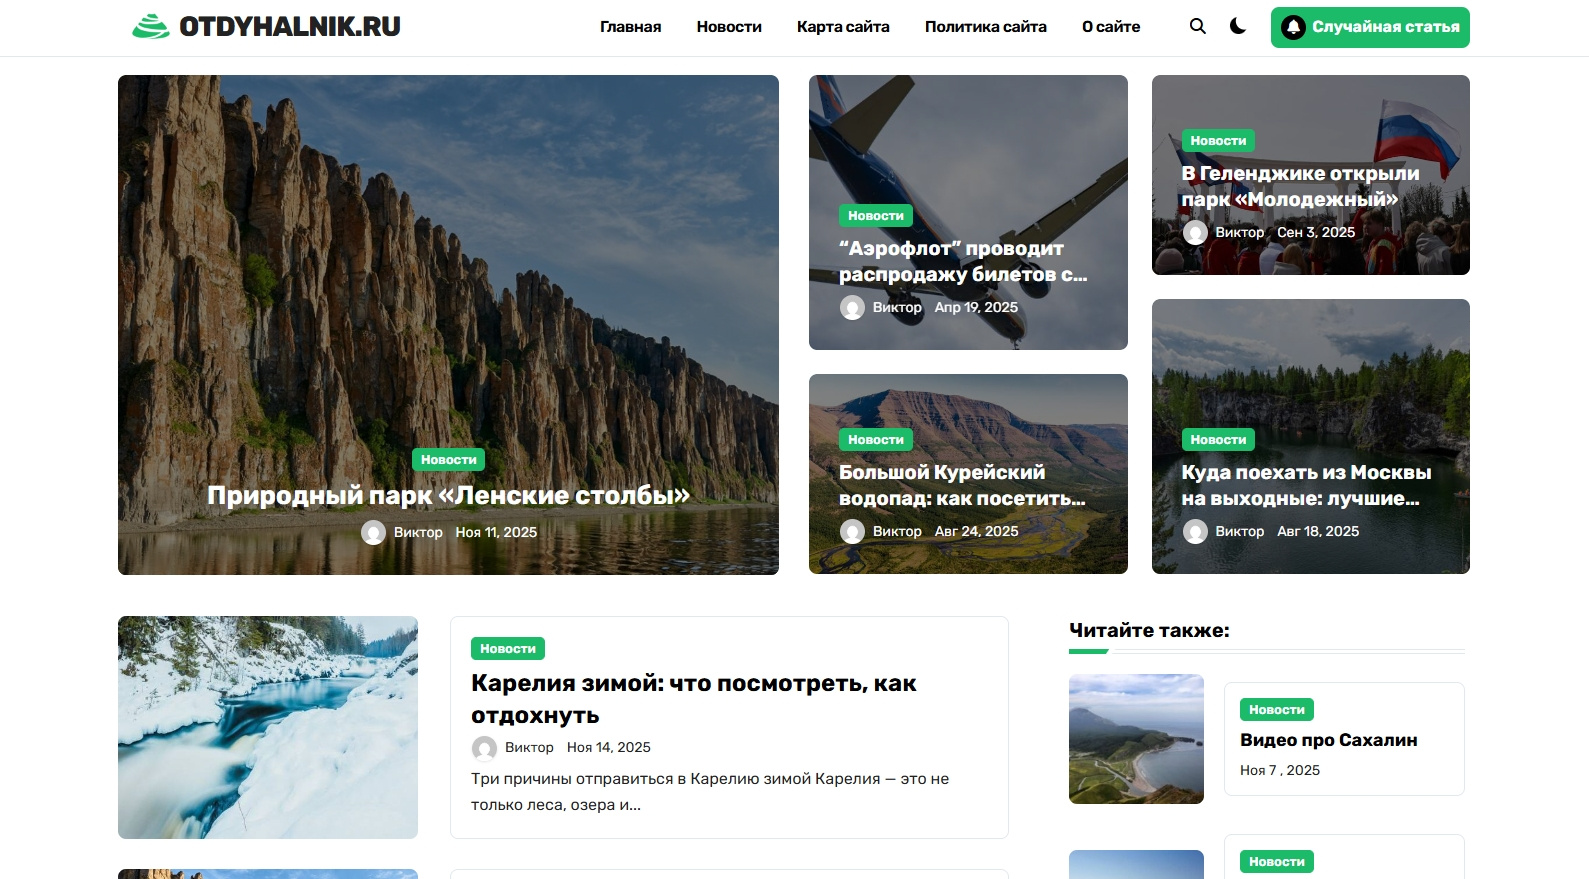Click author avatar on the Геленджик card
Image resolution: width=1589 pixels, height=879 pixels.
(x=1195, y=233)
